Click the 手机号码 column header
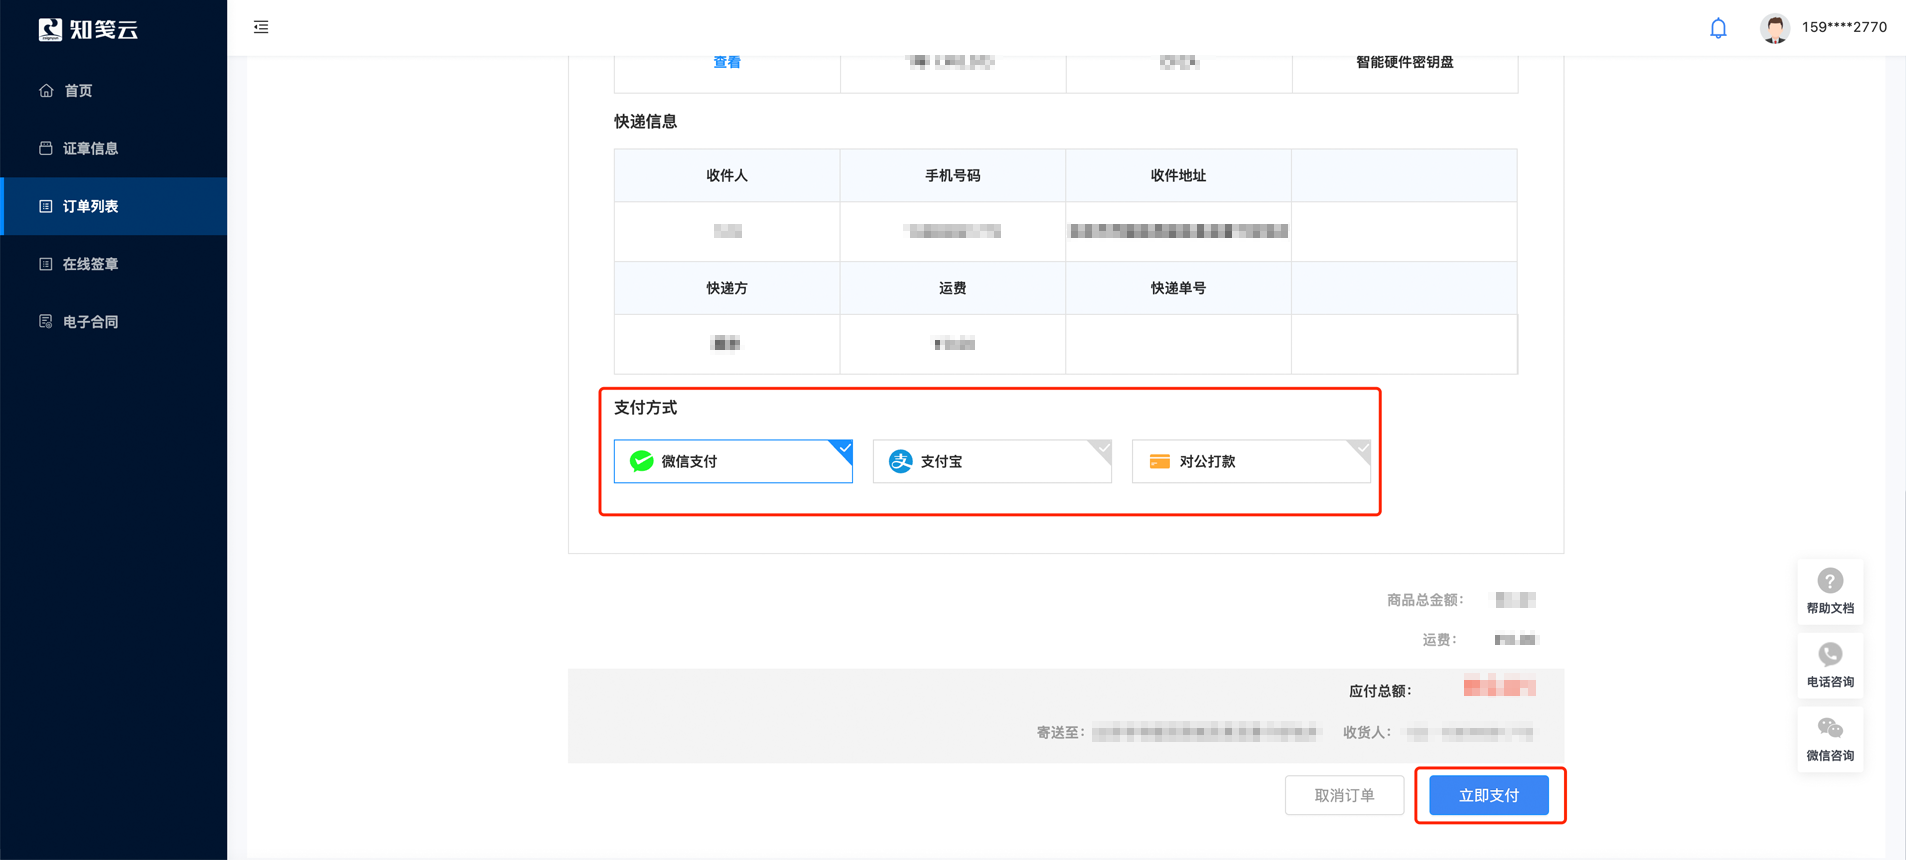Viewport: 1906px width, 860px height. pos(953,176)
